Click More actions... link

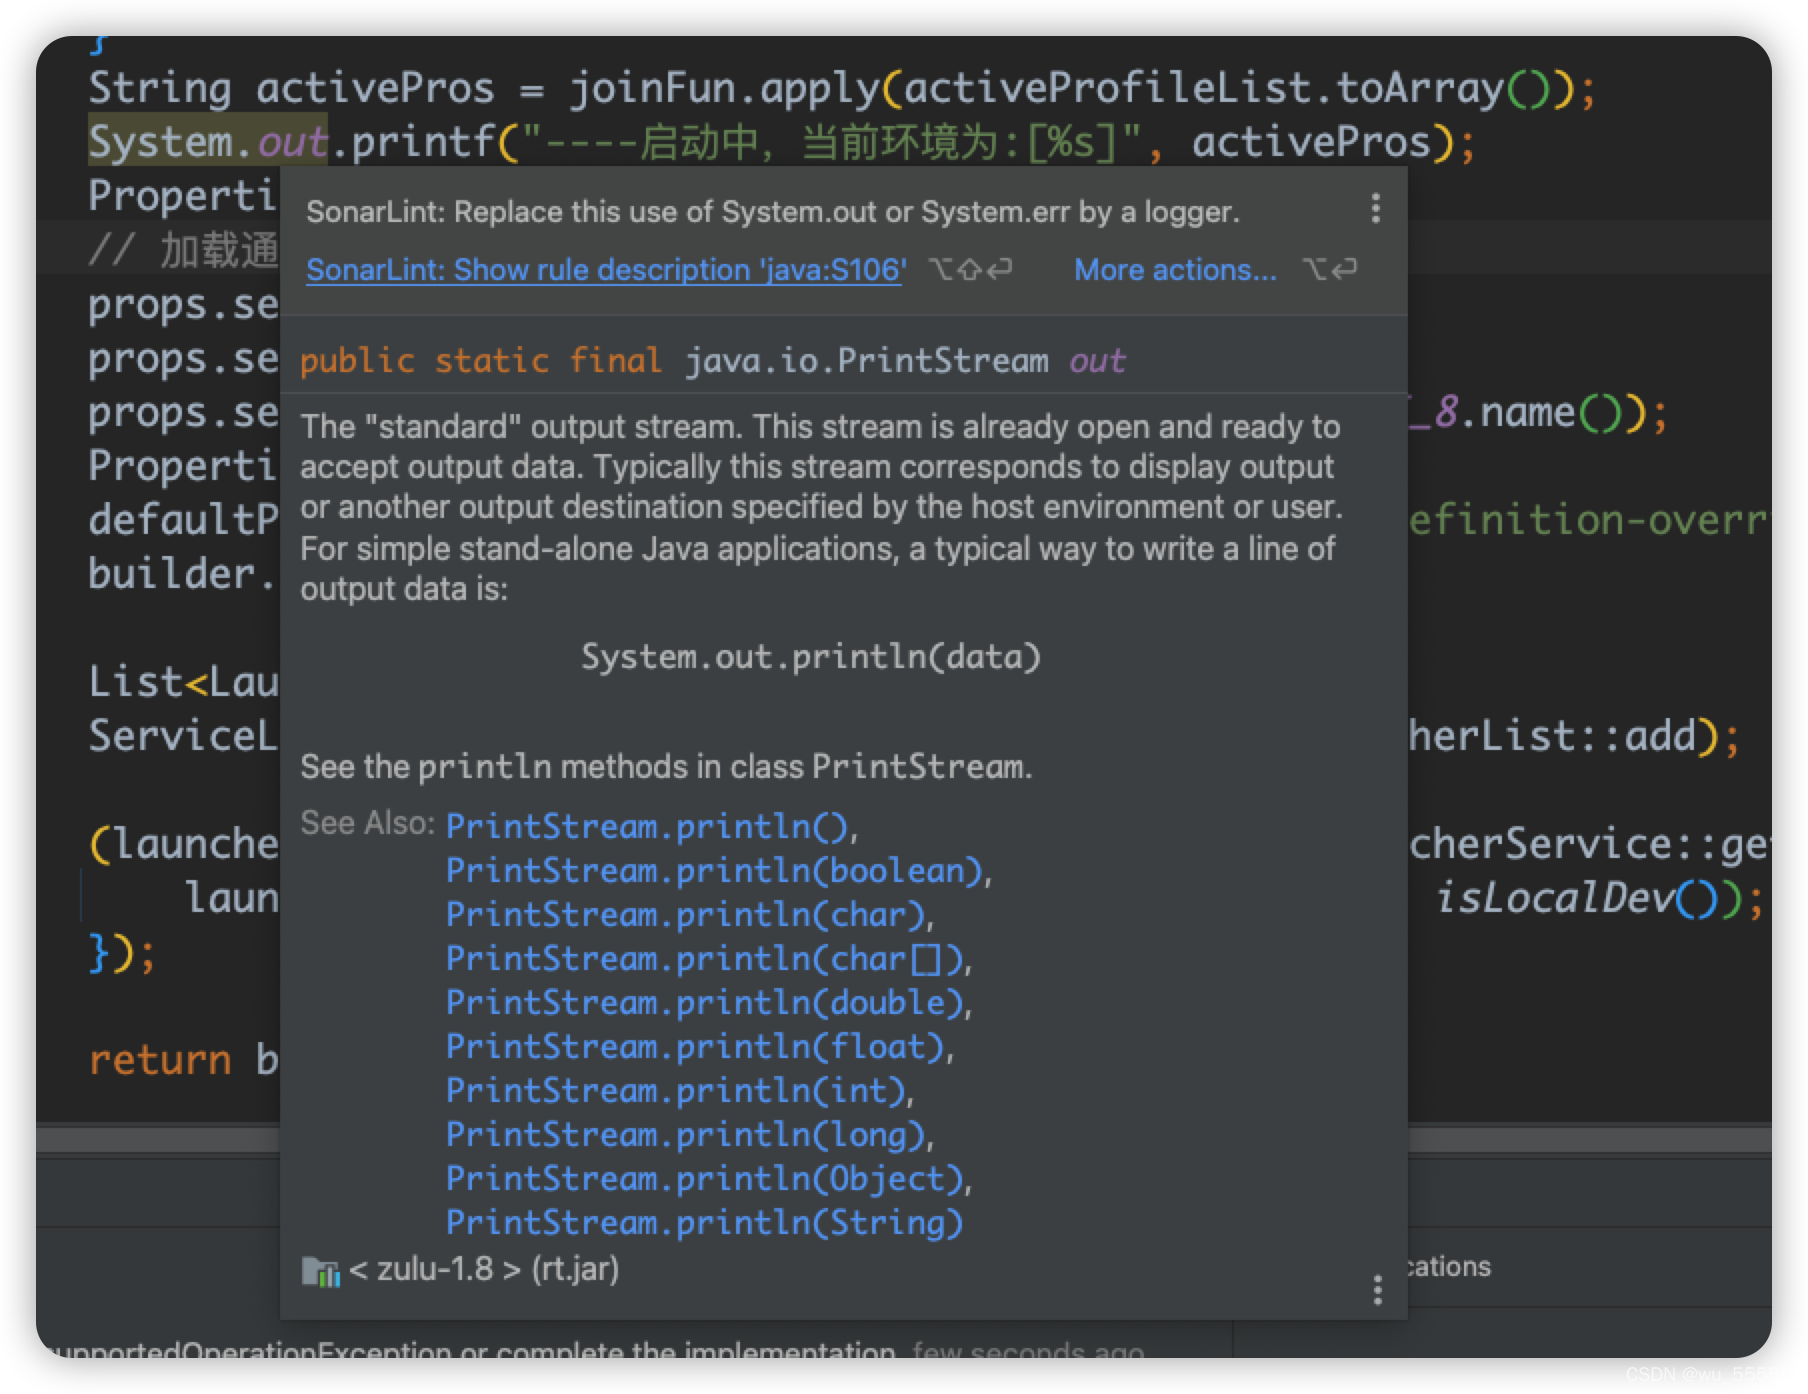coord(1175,270)
